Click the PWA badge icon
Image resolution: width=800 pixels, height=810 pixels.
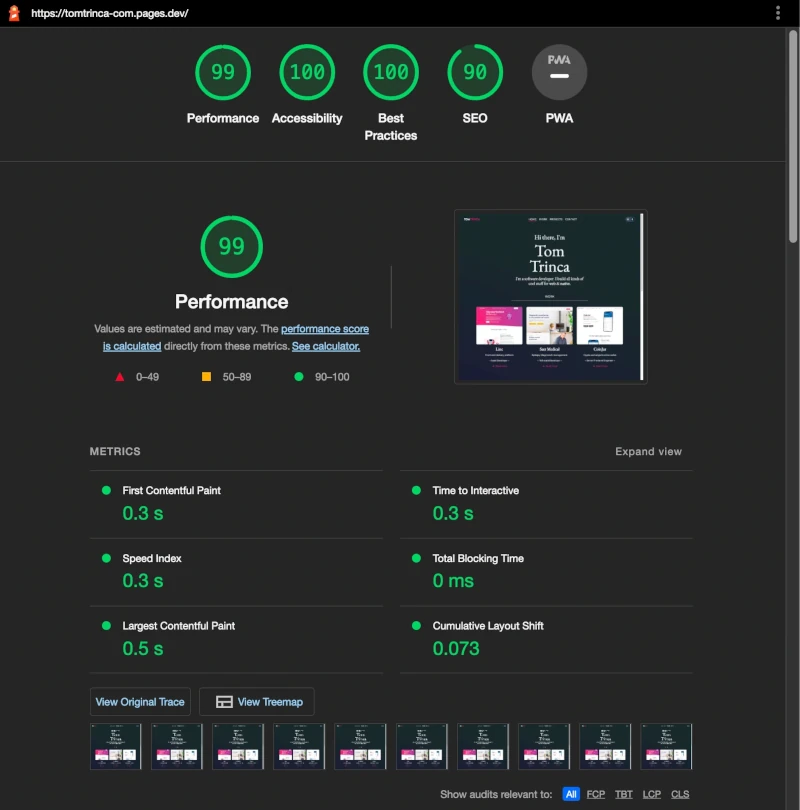click(x=559, y=72)
